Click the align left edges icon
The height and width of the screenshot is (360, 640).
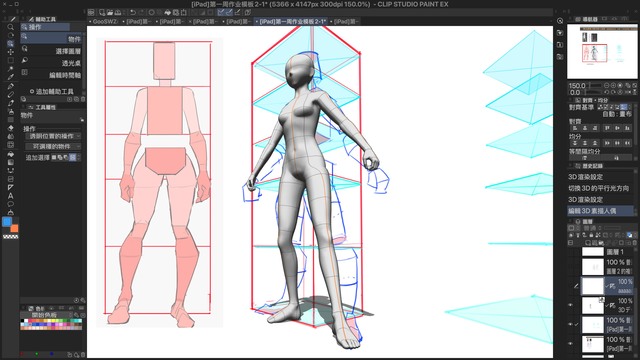(575, 128)
